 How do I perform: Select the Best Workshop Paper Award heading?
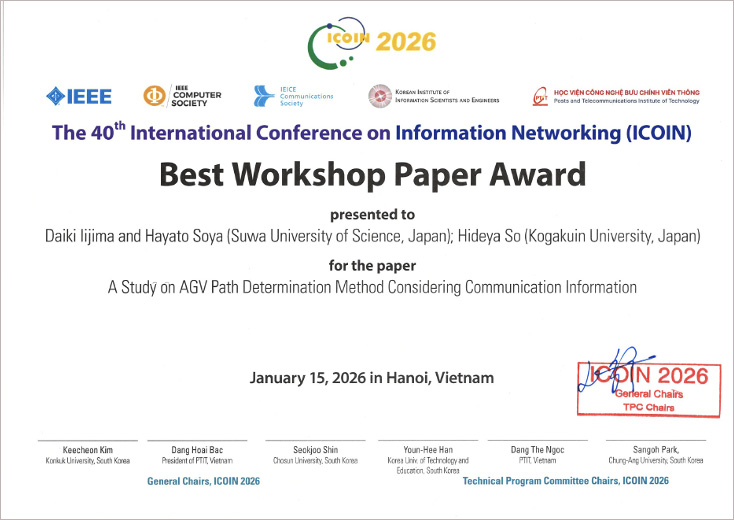[x=372, y=174]
